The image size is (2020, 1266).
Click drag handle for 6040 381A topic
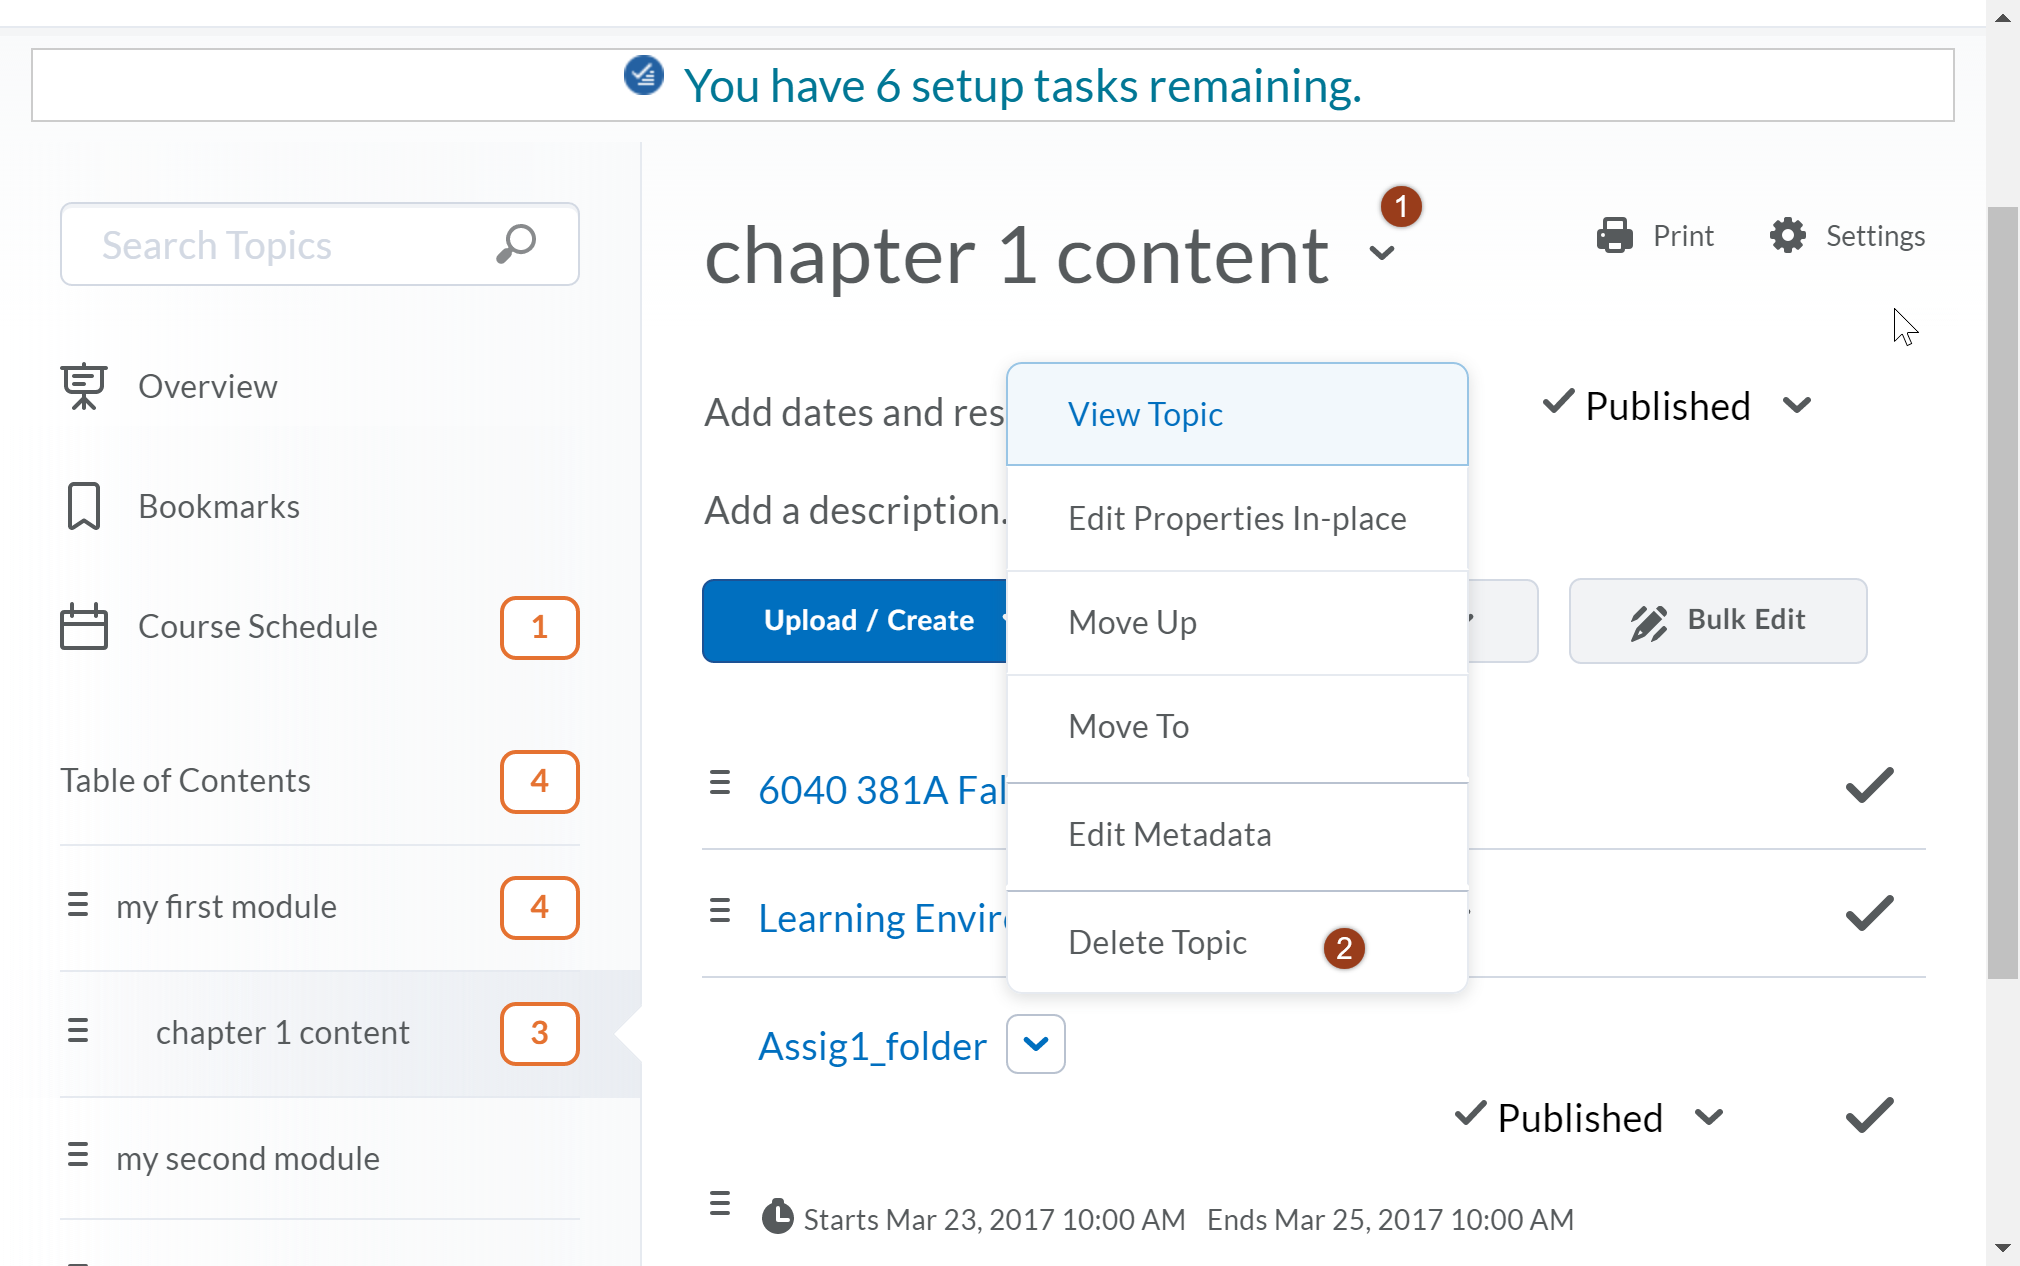[720, 783]
